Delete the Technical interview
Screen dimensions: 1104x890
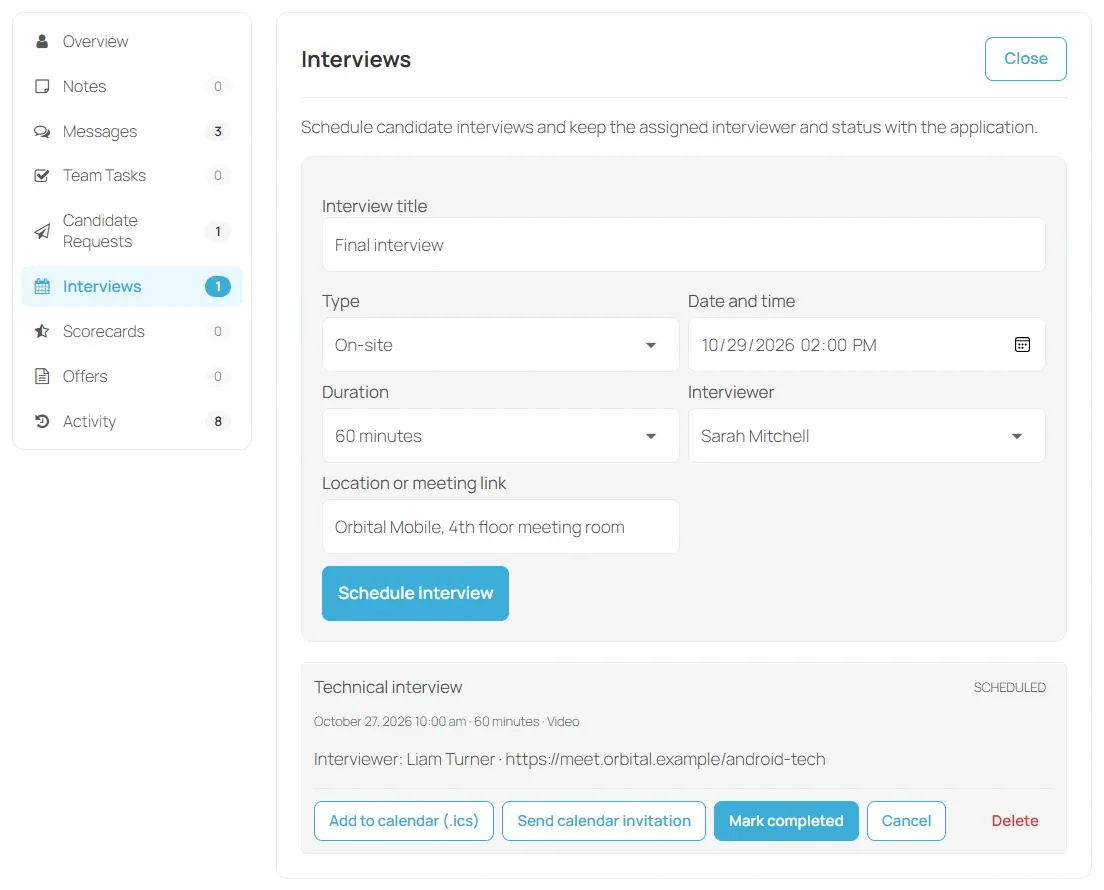(1015, 821)
